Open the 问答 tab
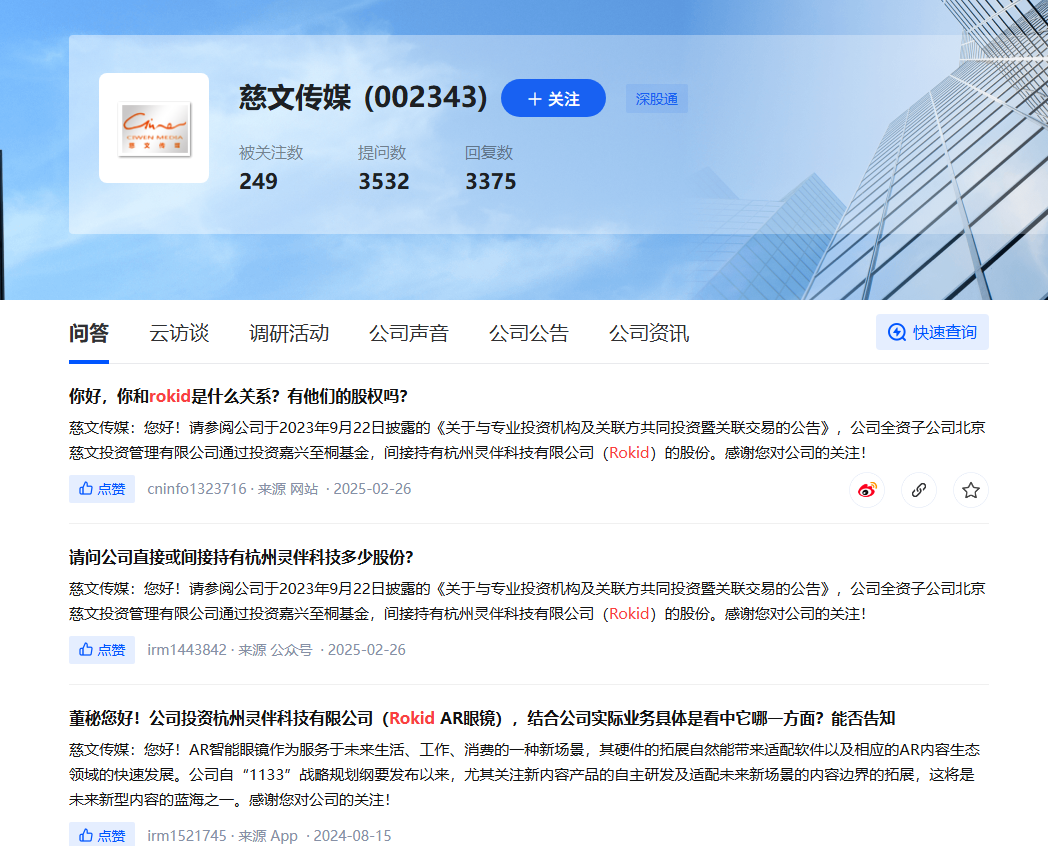This screenshot has height=846, width=1048. point(89,333)
